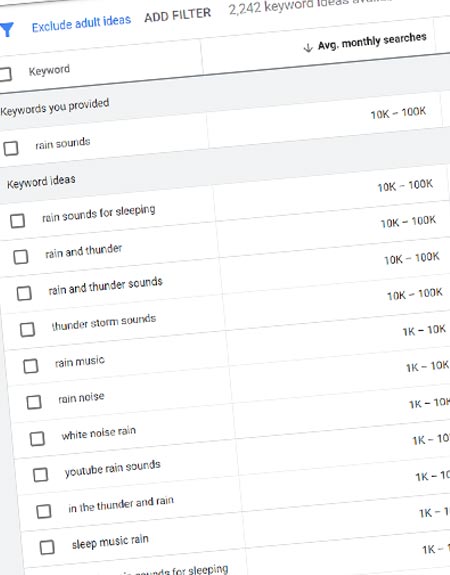Check the rain noise keyword box
The width and height of the screenshot is (450, 575).
tap(34, 402)
